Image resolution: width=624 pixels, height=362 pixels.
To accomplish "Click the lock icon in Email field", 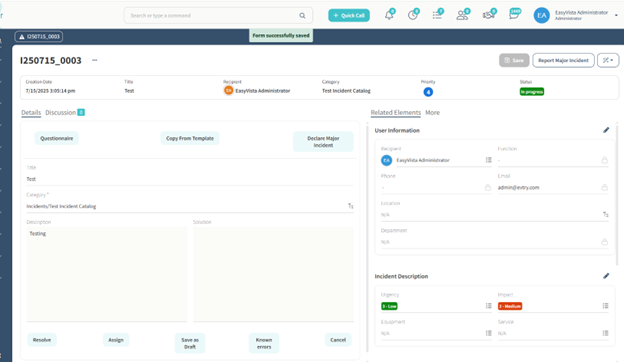I will tap(604, 187).
